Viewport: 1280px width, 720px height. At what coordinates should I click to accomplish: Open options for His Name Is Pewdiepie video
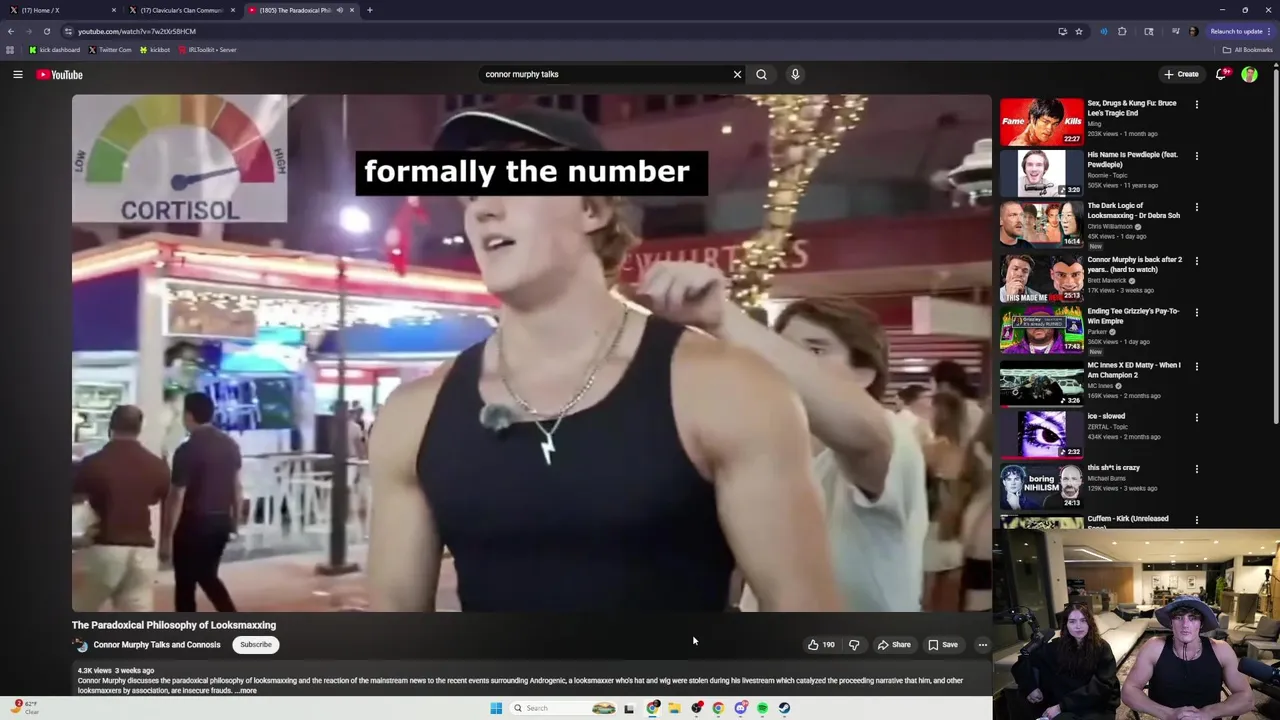coord(1196,156)
